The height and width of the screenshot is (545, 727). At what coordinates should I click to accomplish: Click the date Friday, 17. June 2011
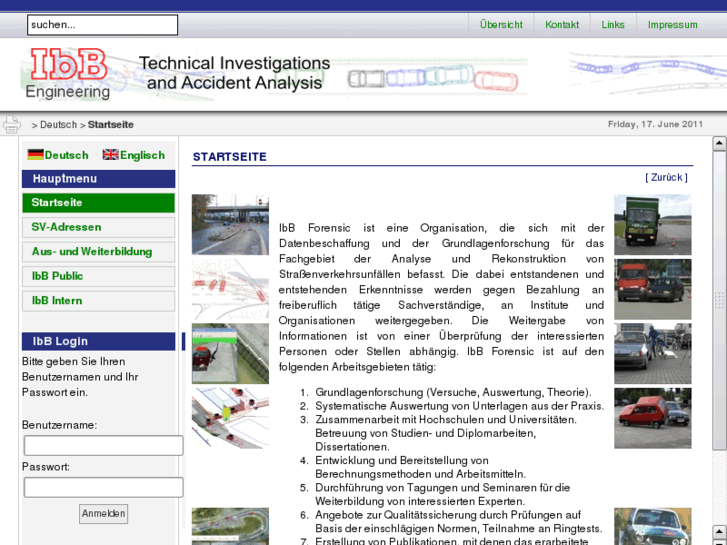(x=655, y=124)
